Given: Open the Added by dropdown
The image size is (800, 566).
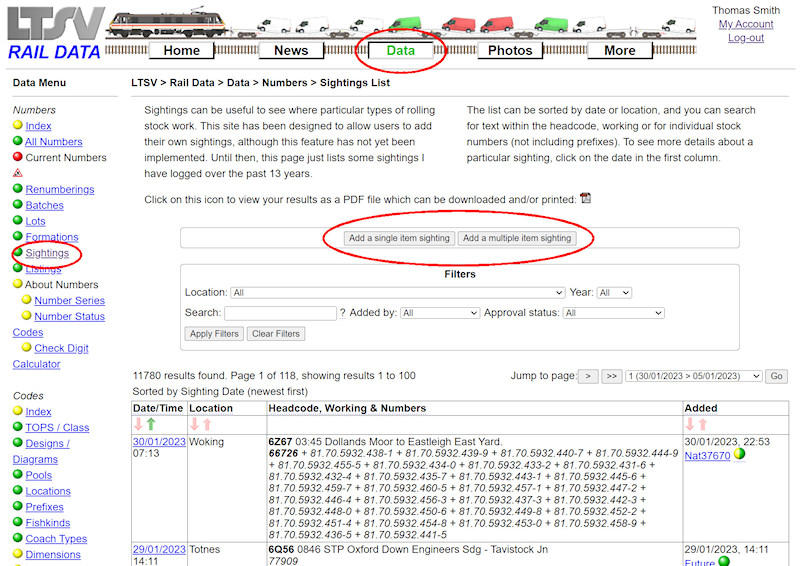Looking at the screenshot, I should coord(439,313).
